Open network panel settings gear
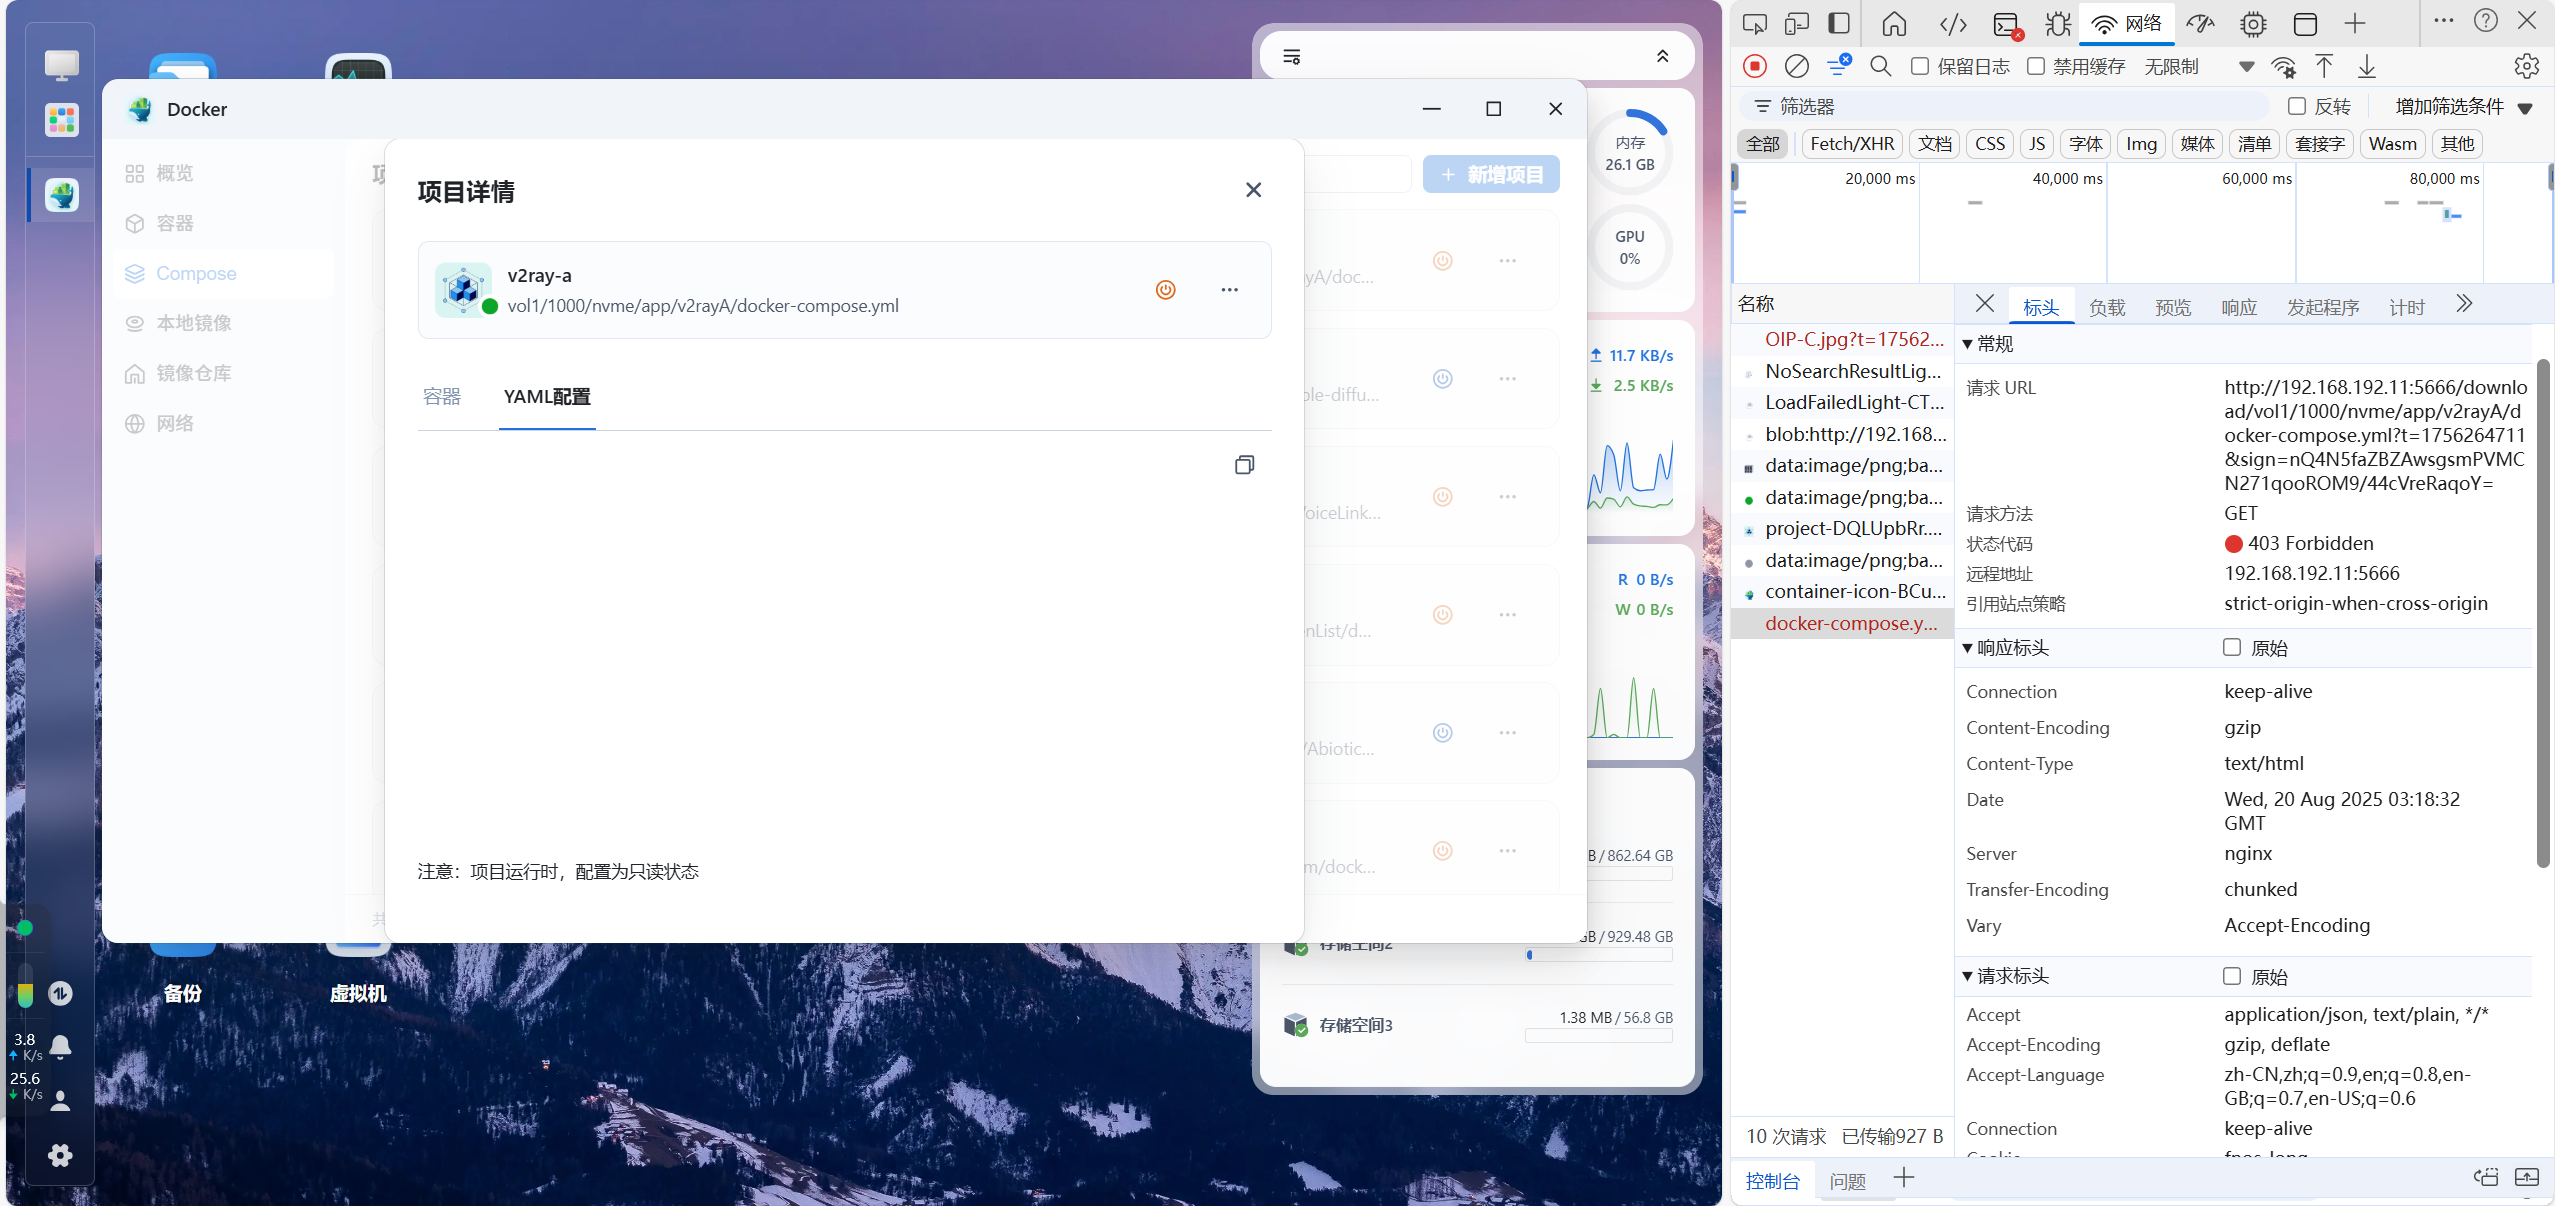This screenshot has width=2555, height=1206. [2526, 66]
